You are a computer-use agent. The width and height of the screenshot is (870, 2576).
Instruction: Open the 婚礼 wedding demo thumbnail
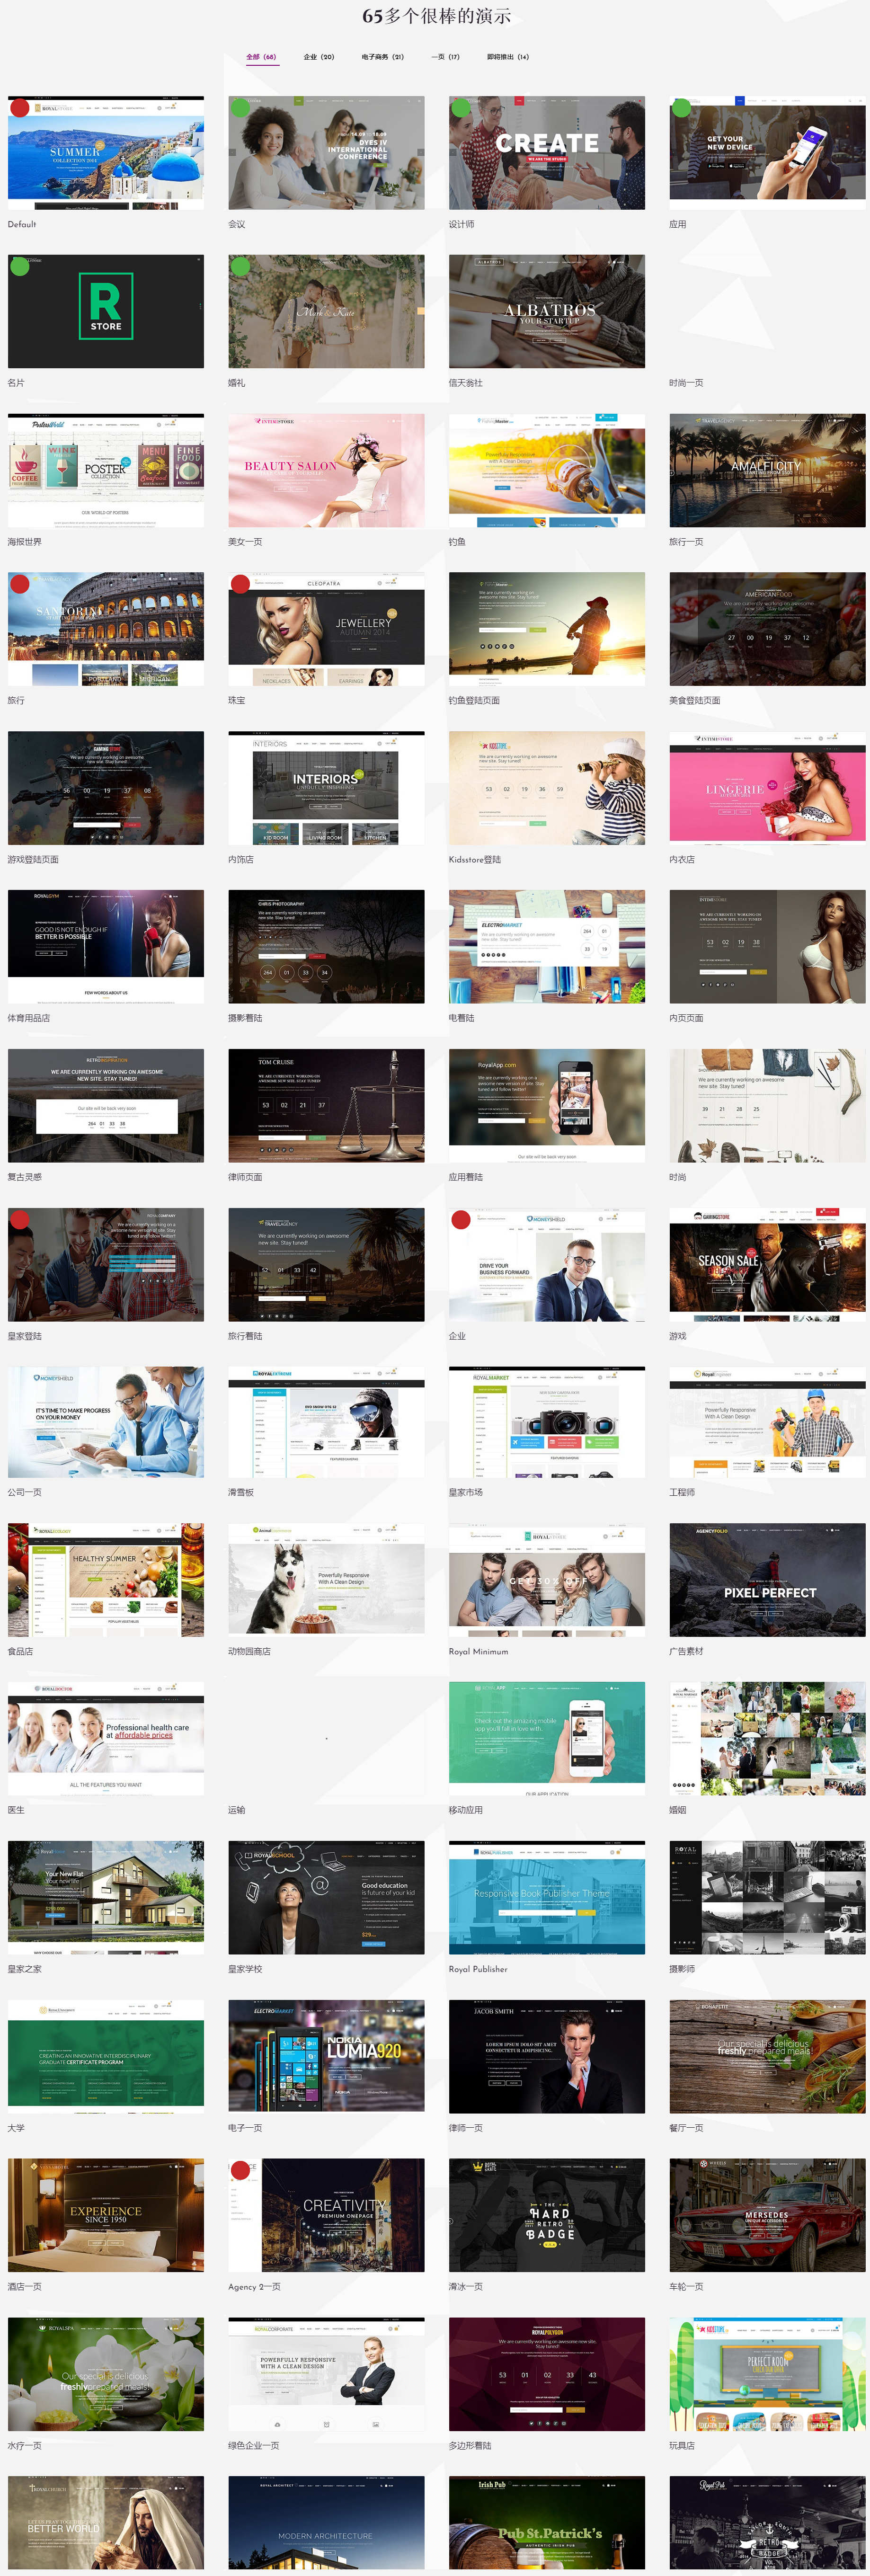point(326,311)
